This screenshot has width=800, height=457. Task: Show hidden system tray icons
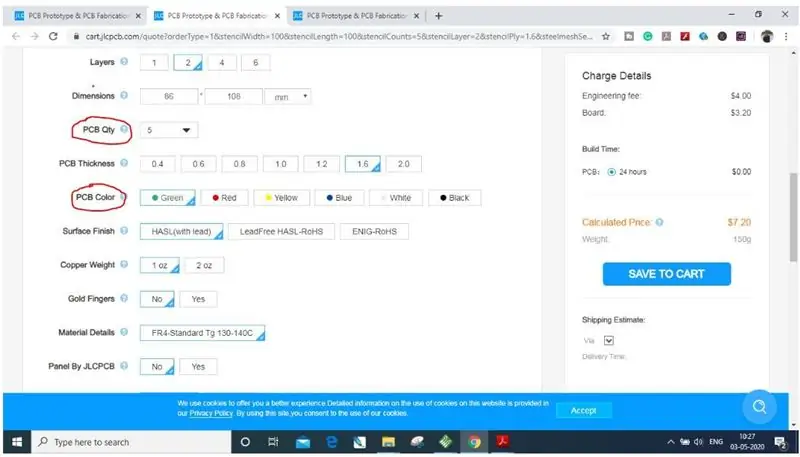pyautogui.click(x=671, y=442)
